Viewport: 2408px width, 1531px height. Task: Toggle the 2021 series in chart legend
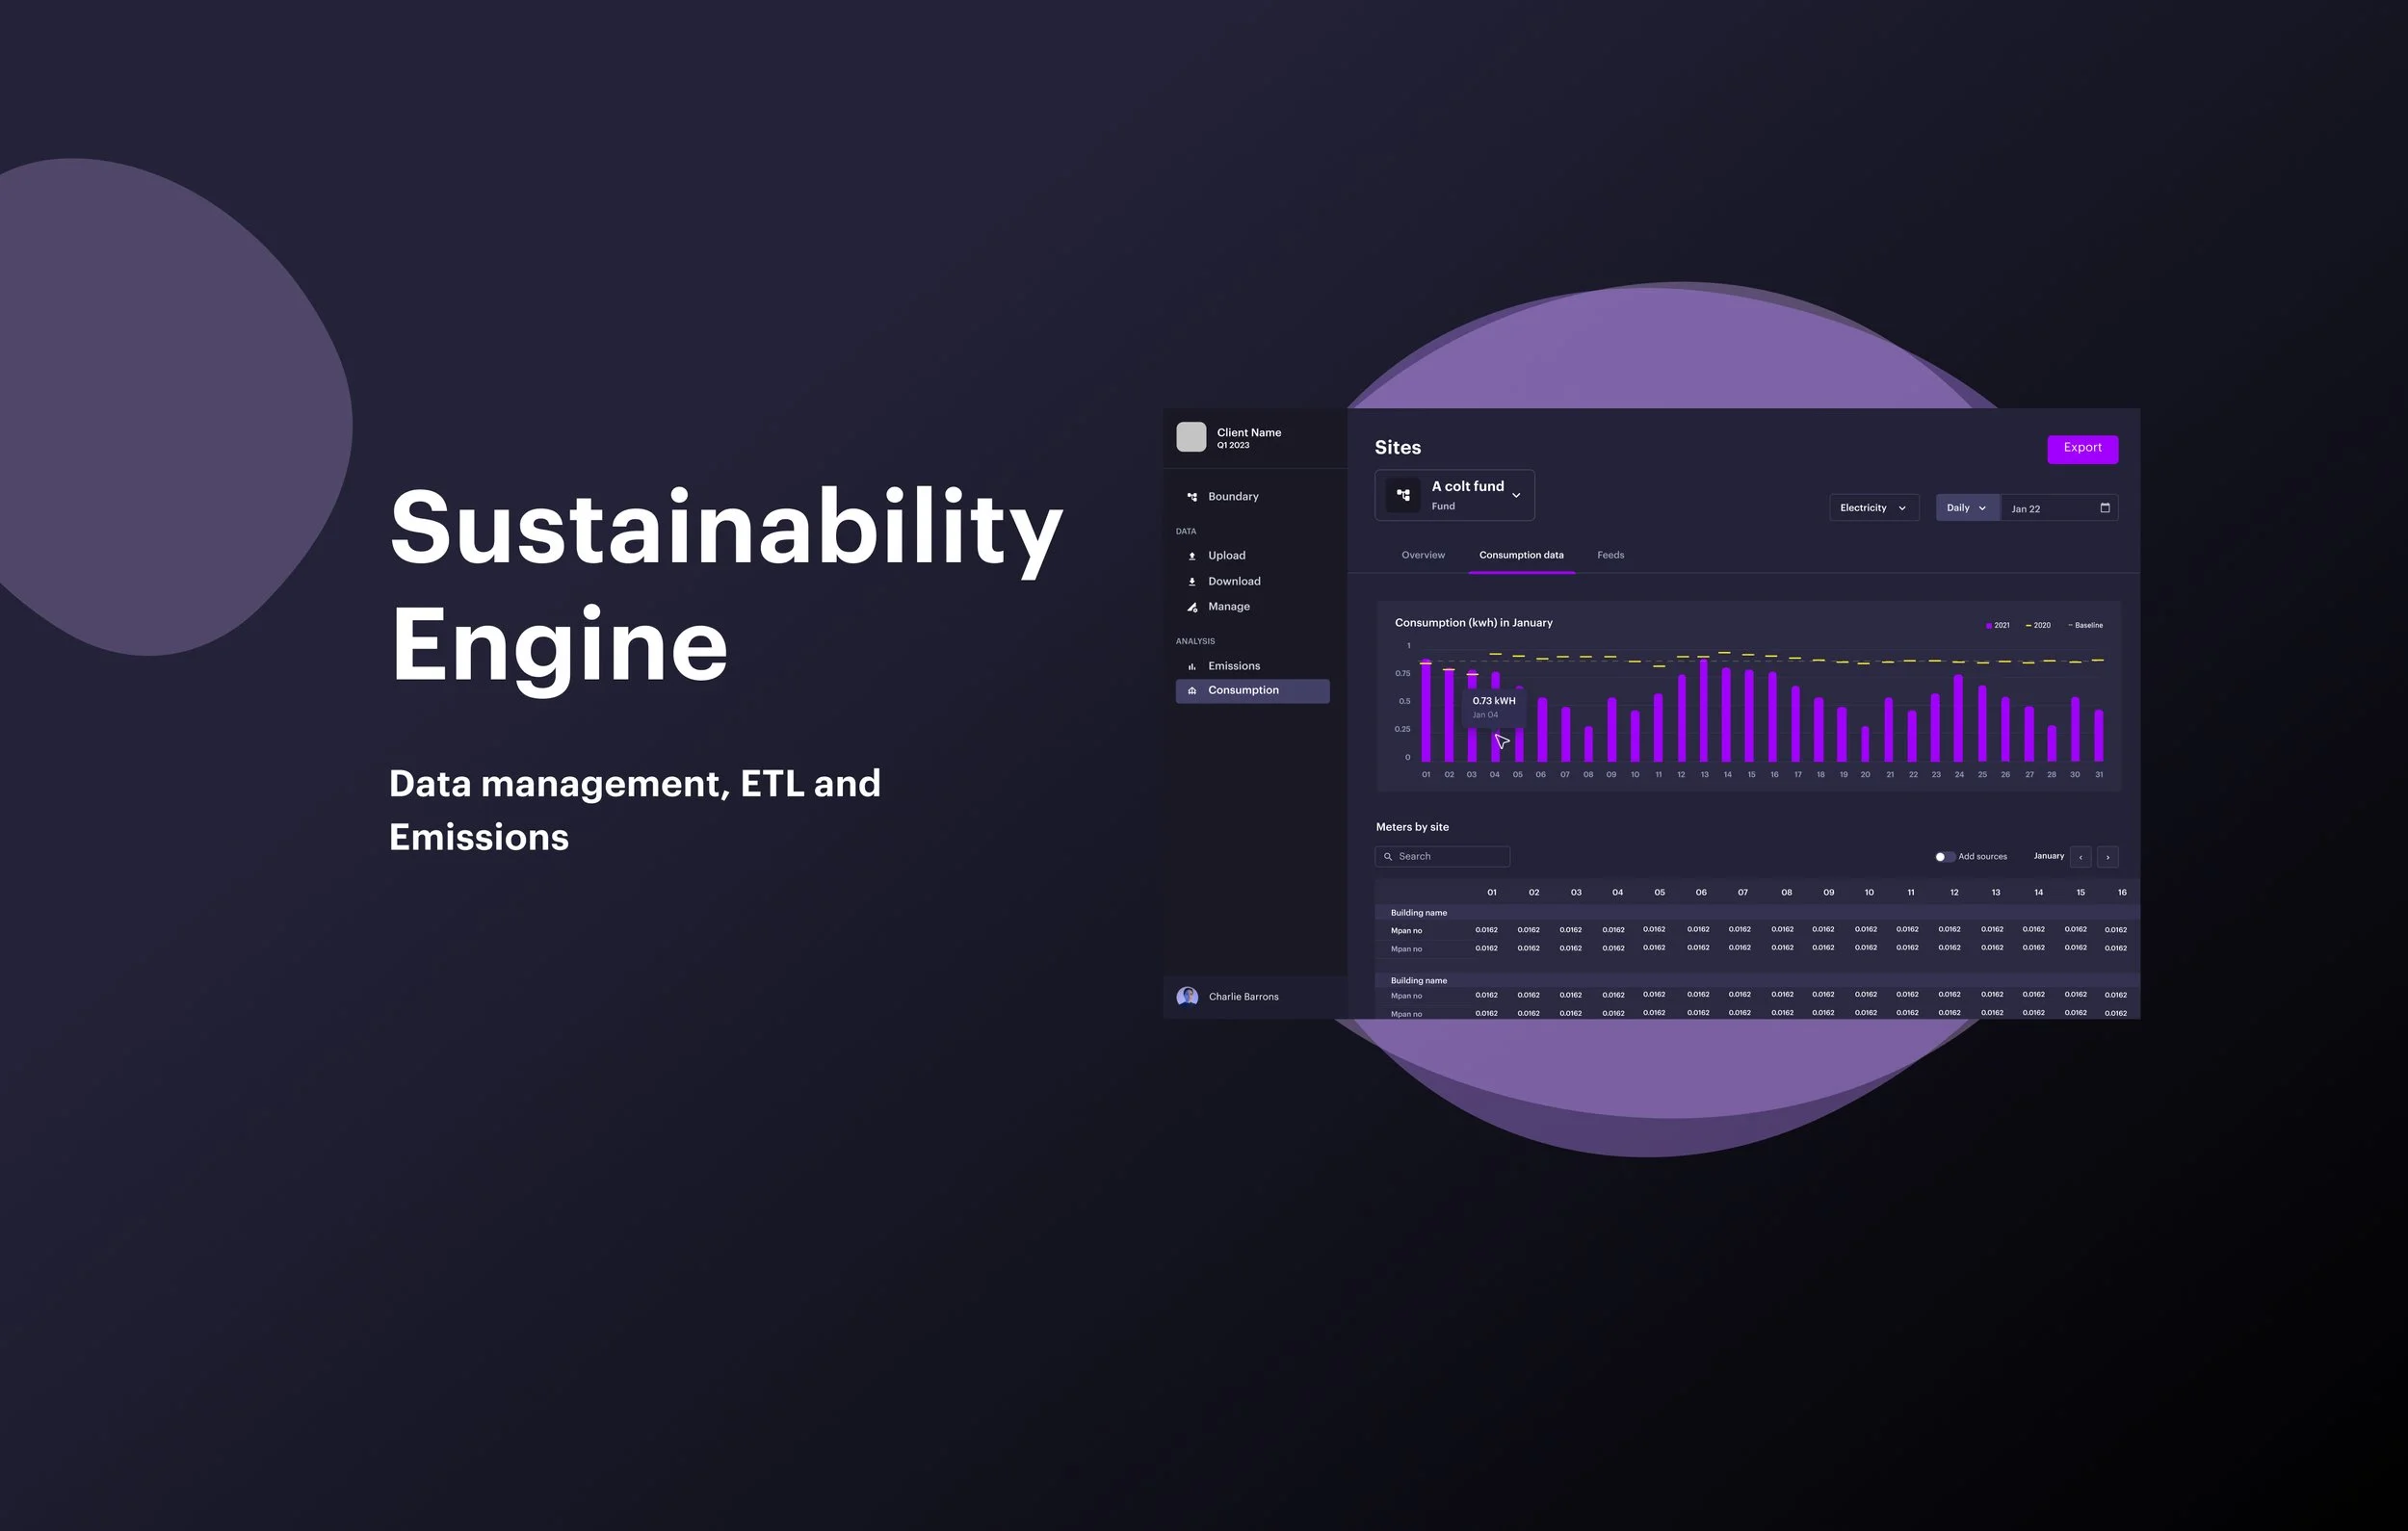pos(1998,626)
